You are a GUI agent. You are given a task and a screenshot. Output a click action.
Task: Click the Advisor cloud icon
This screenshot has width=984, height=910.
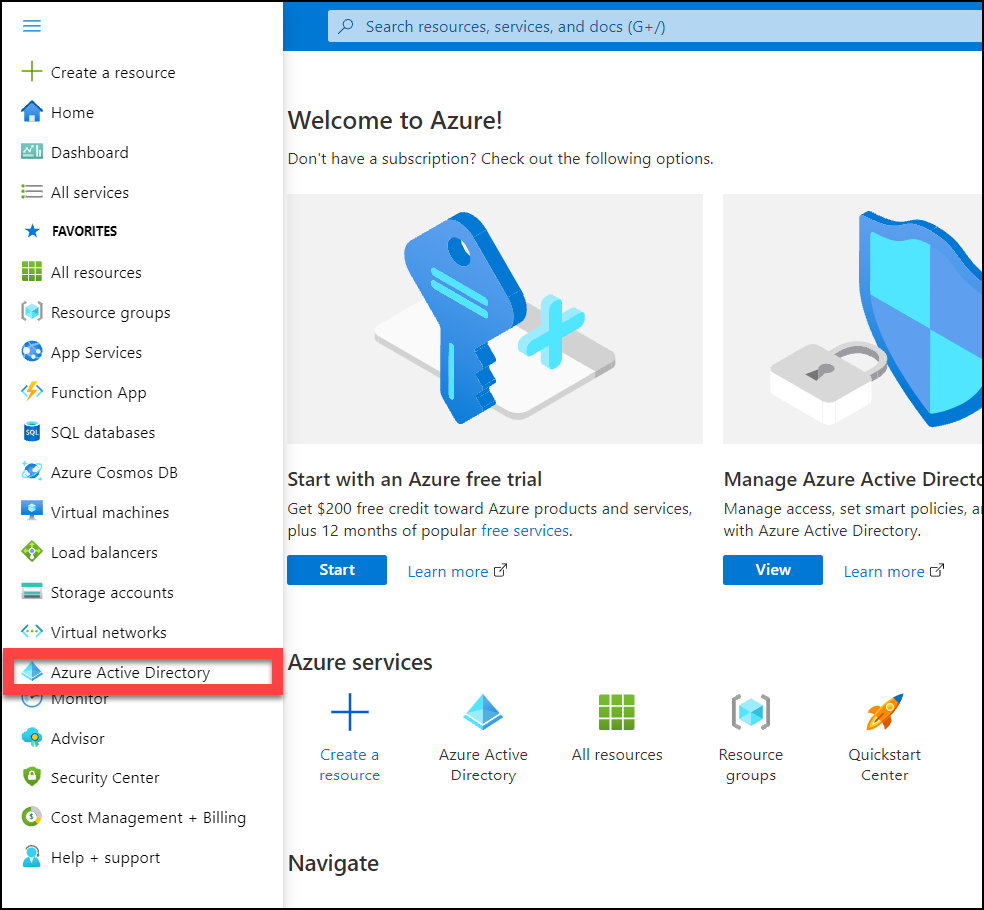tap(31, 737)
